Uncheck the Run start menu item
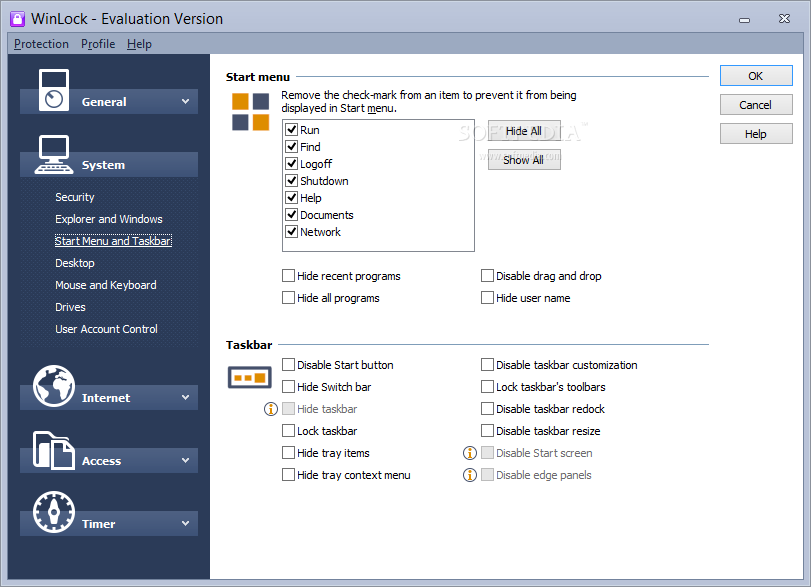 pos(292,129)
